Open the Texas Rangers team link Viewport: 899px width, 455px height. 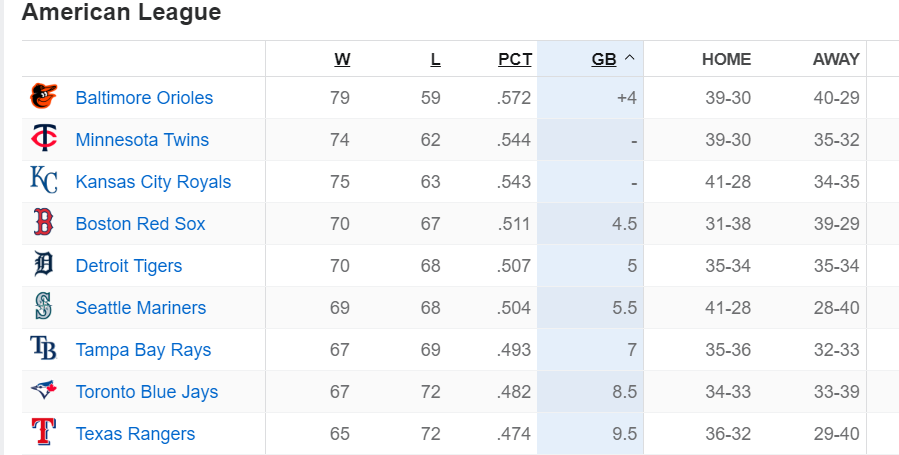(135, 434)
